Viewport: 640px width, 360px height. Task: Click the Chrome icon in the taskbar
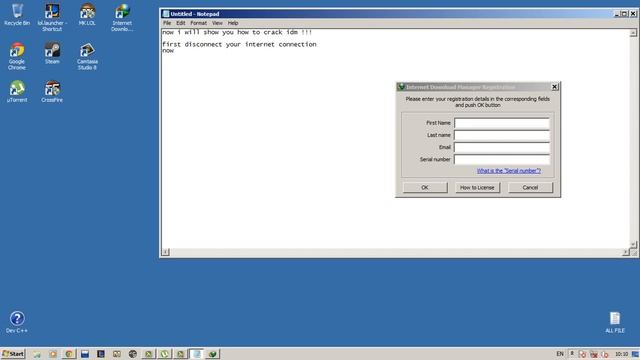coord(69,354)
